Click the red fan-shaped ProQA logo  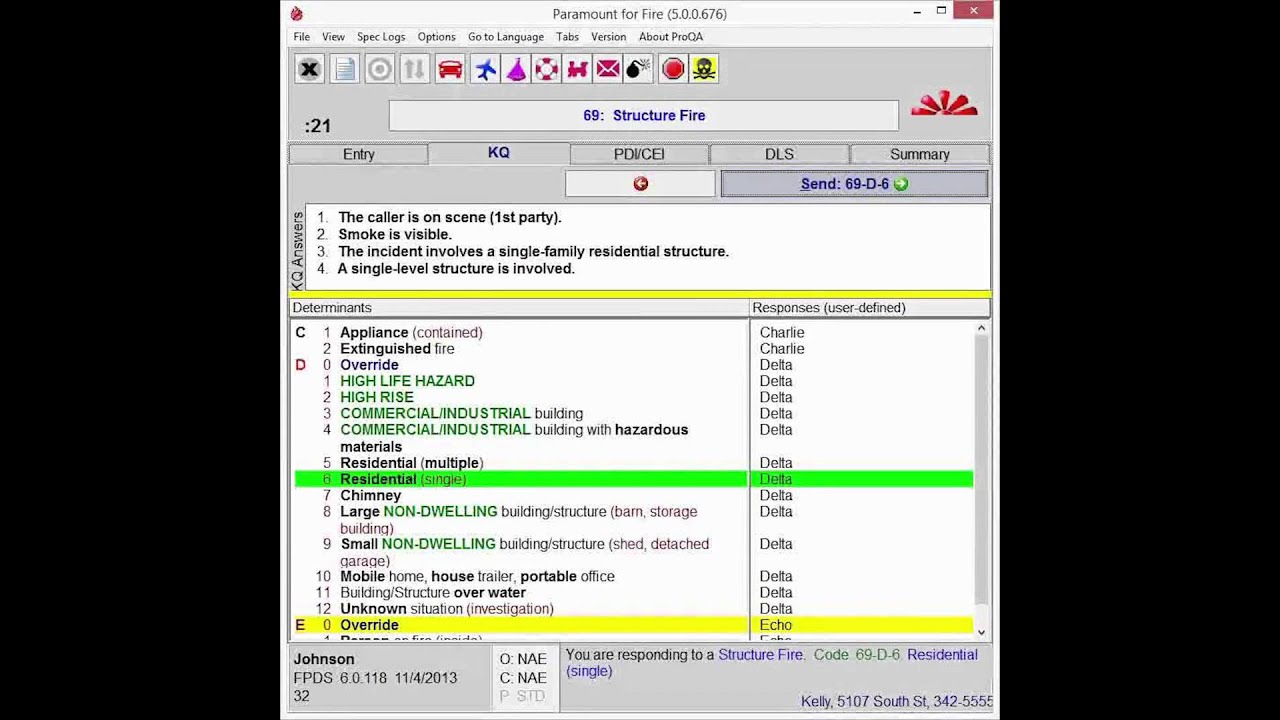coord(944,103)
